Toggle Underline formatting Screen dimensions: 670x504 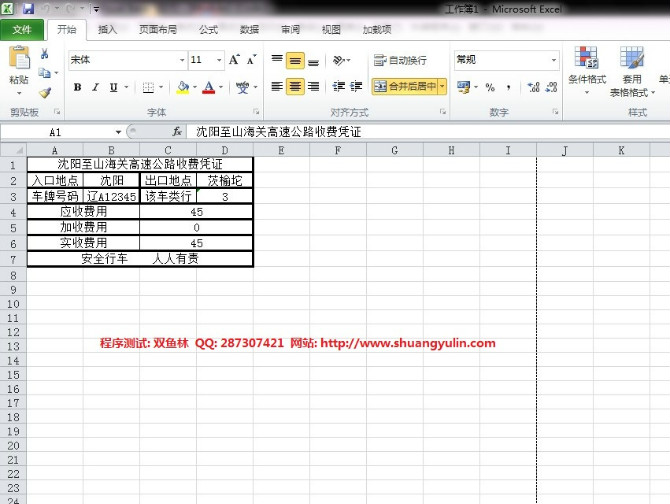113,88
